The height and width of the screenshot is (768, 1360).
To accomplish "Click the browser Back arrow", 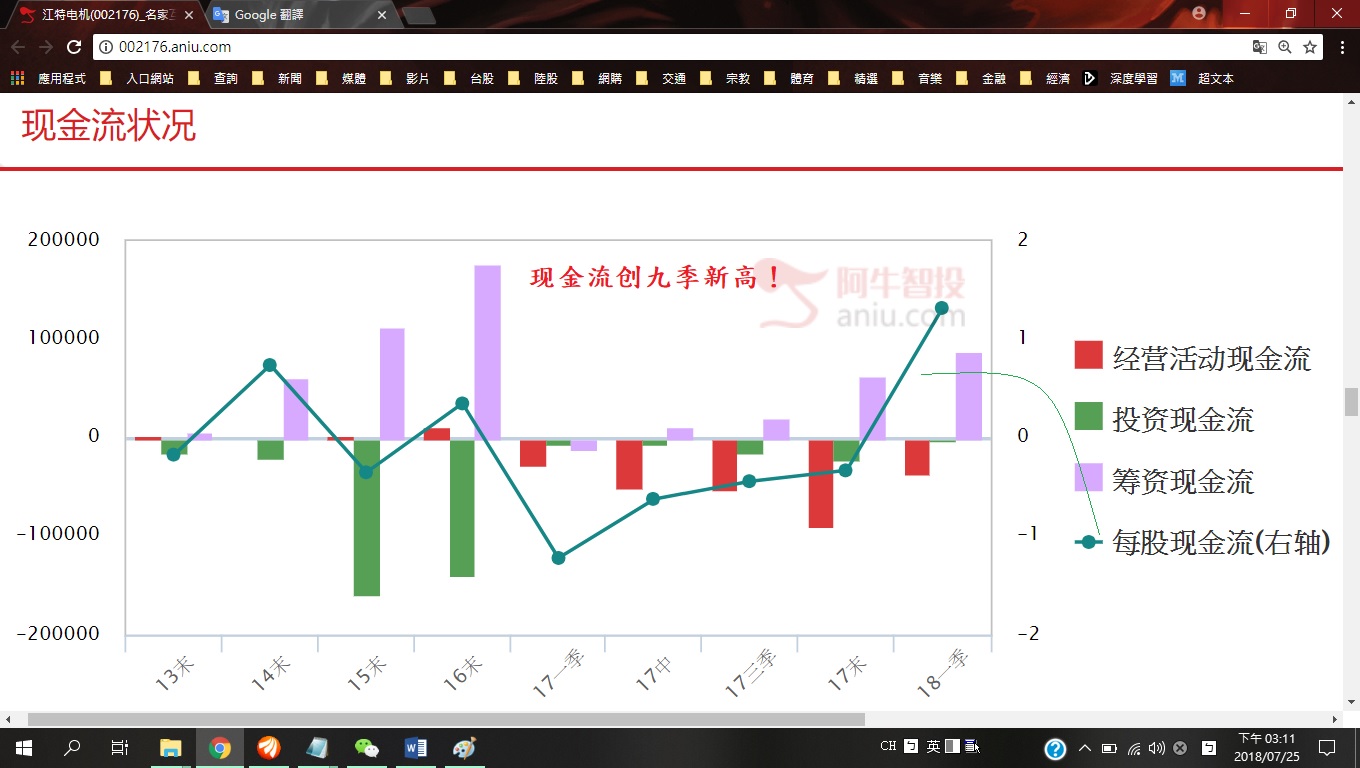I will click(x=18, y=47).
